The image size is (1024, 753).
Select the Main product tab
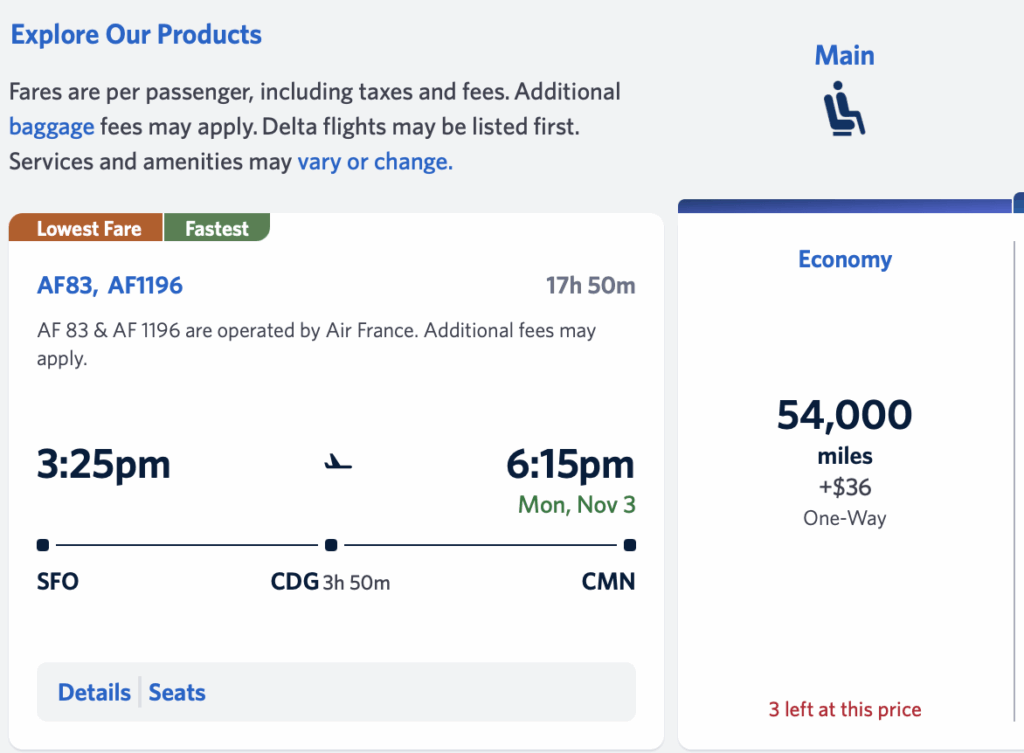(844, 55)
